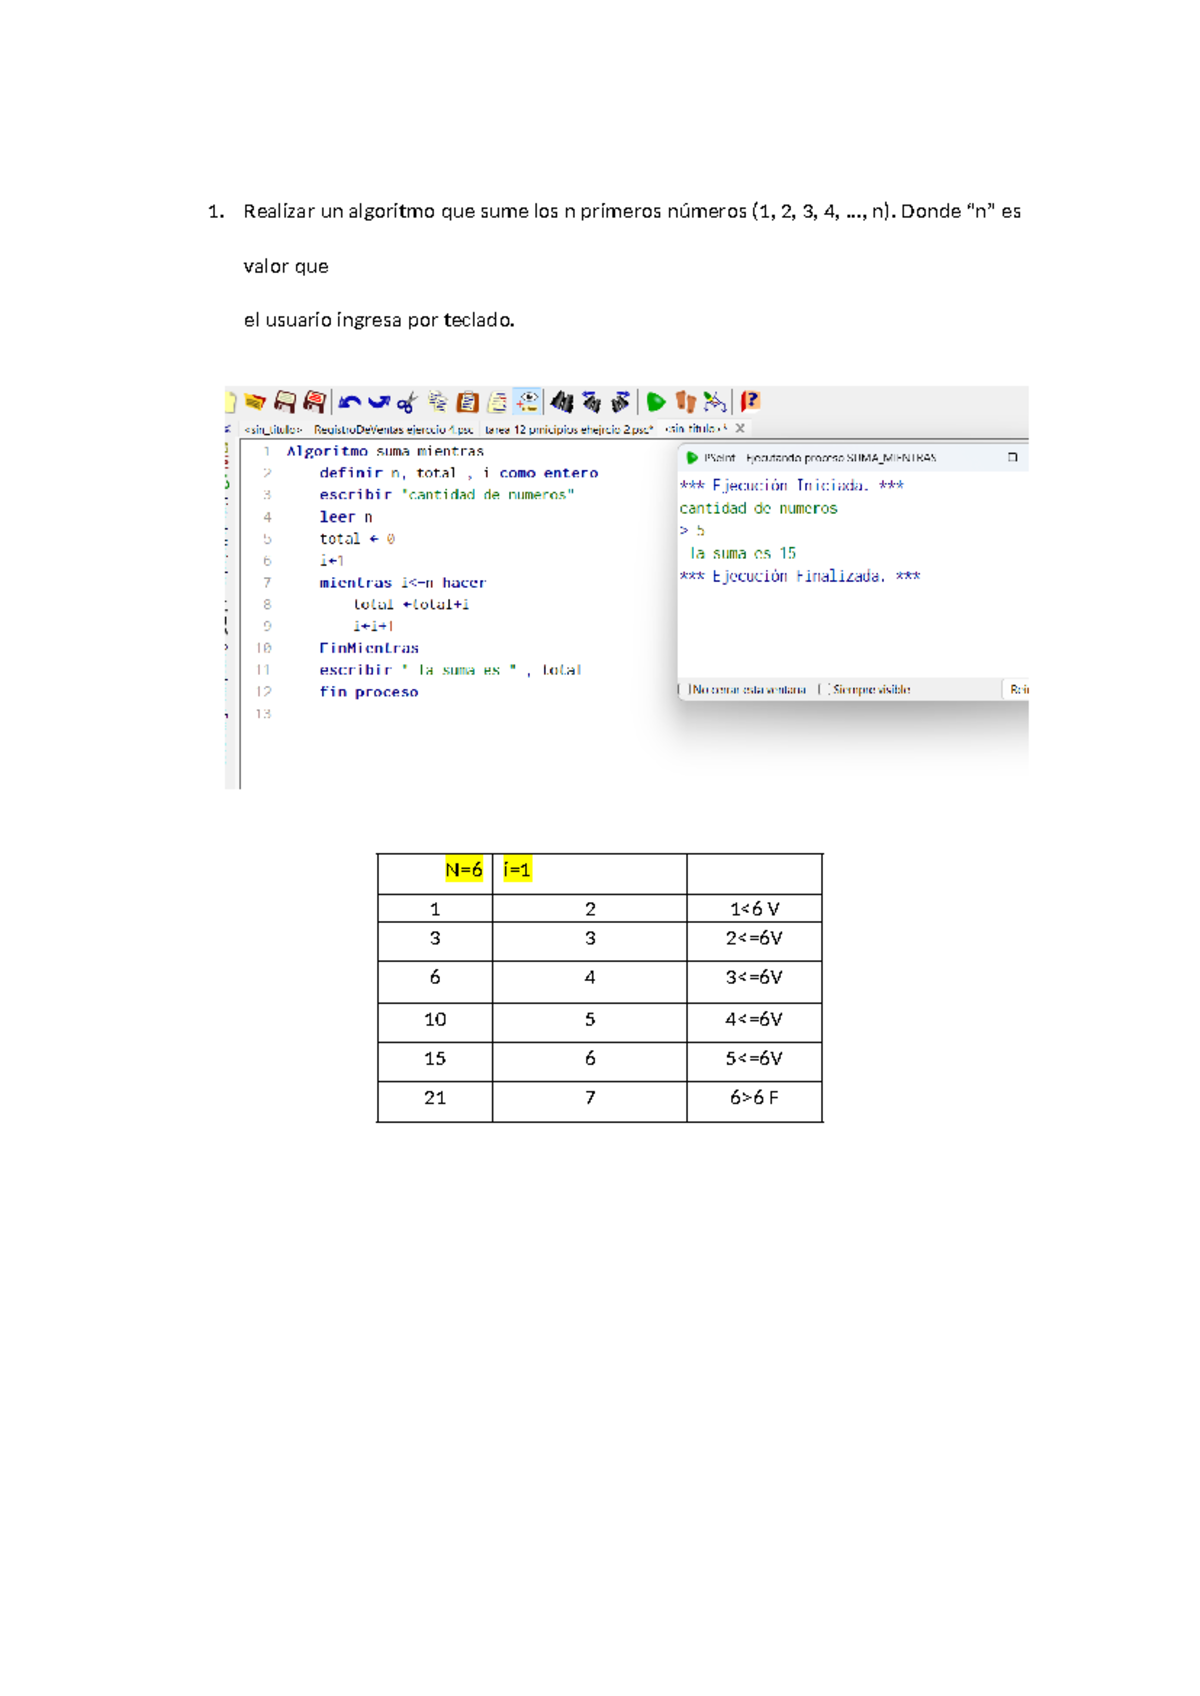The image size is (1200, 1696).
Task: Close the current sin_titulo tab
Action: tap(740, 428)
